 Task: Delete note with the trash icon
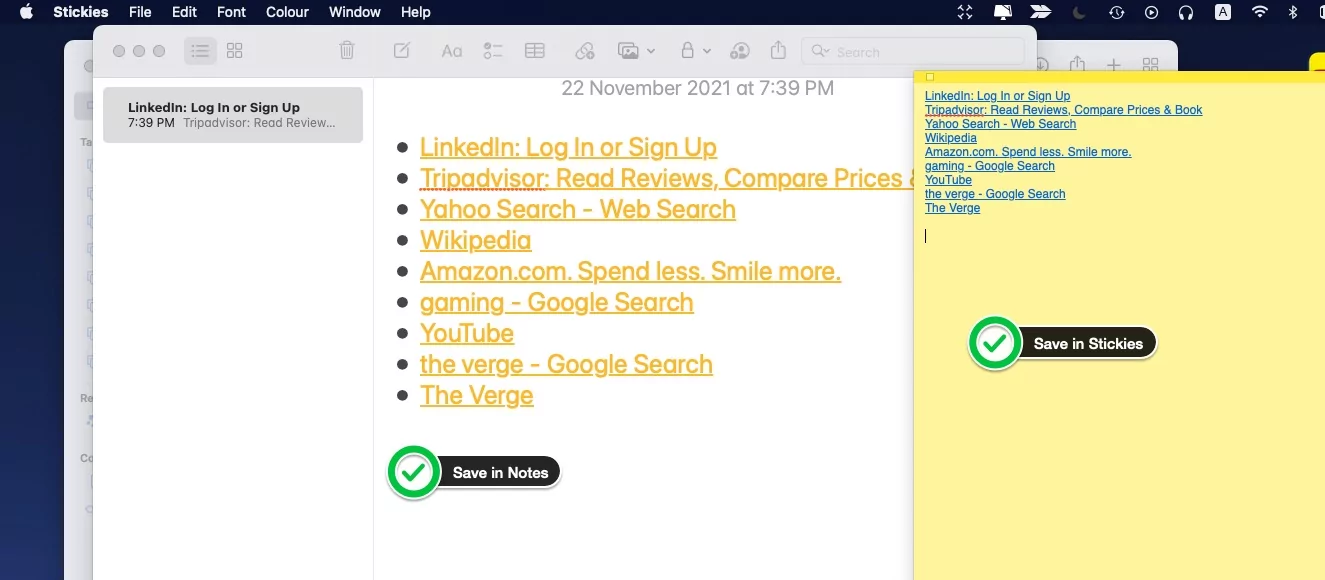(x=347, y=50)
